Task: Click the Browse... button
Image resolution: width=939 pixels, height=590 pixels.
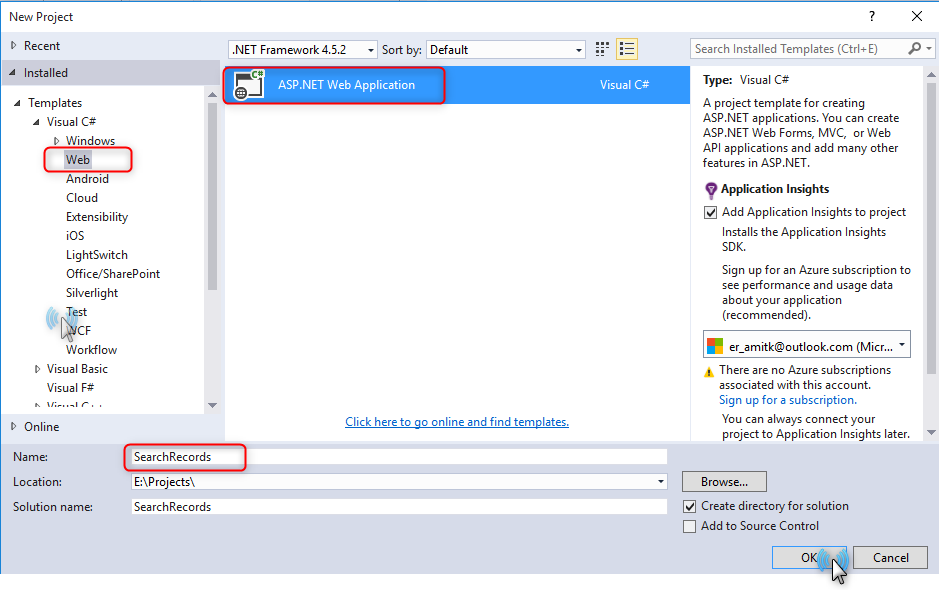Action: point(724,482)
